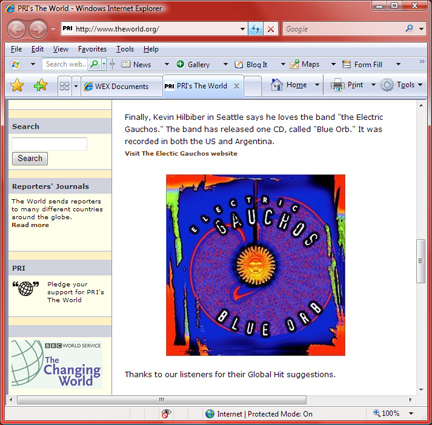The height and width of the screenshot is (425, 432).
Task: Click the Electric Gauchos Blue Orb cover
Action: (256, 265)
